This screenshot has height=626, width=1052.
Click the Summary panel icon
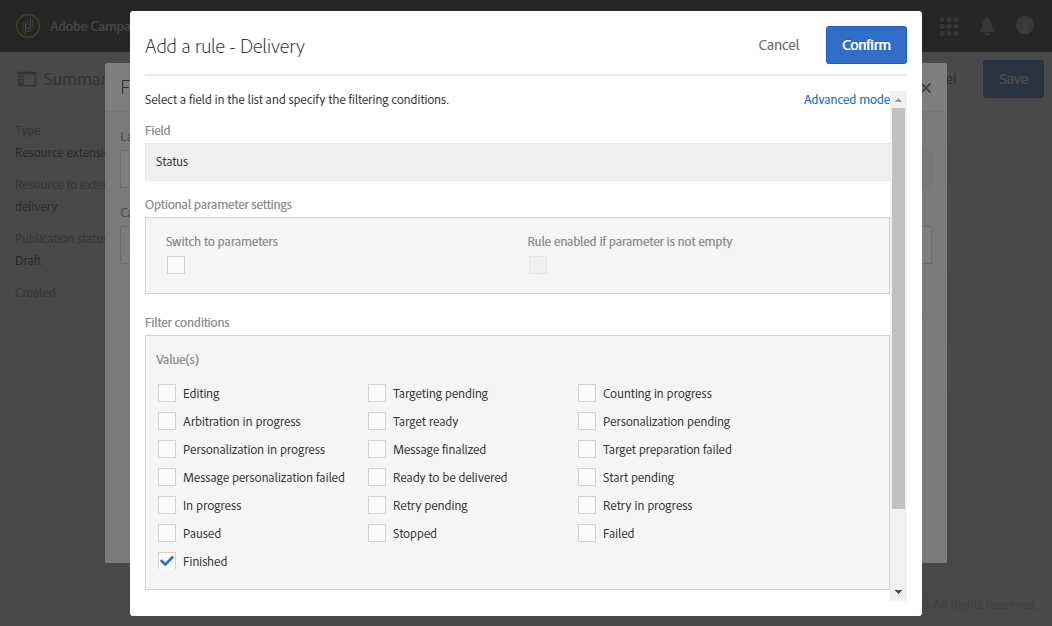(27, 79)
